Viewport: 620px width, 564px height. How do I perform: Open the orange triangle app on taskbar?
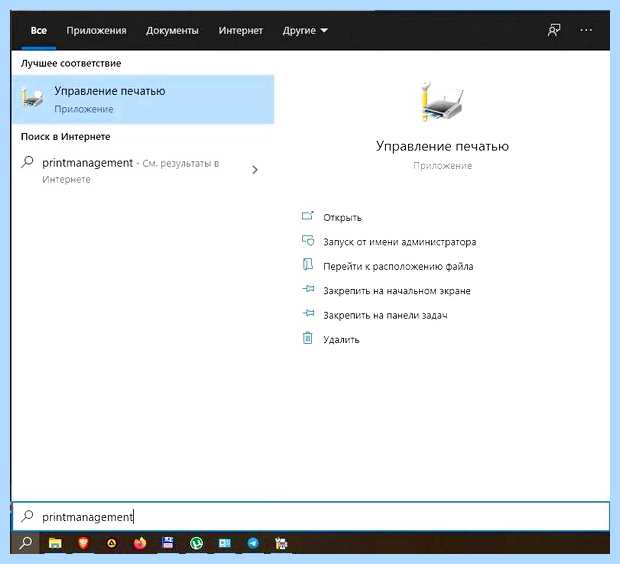click(112, 543)
